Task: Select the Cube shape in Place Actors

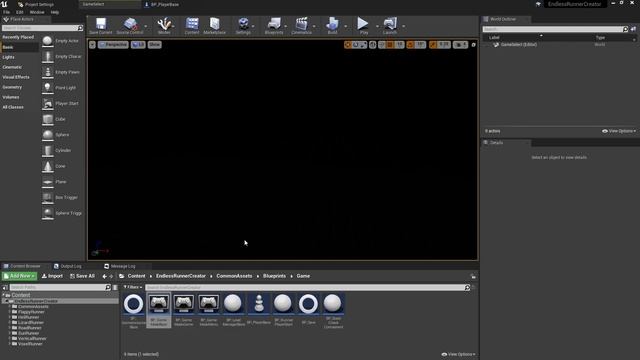Action: click(61, 119)
